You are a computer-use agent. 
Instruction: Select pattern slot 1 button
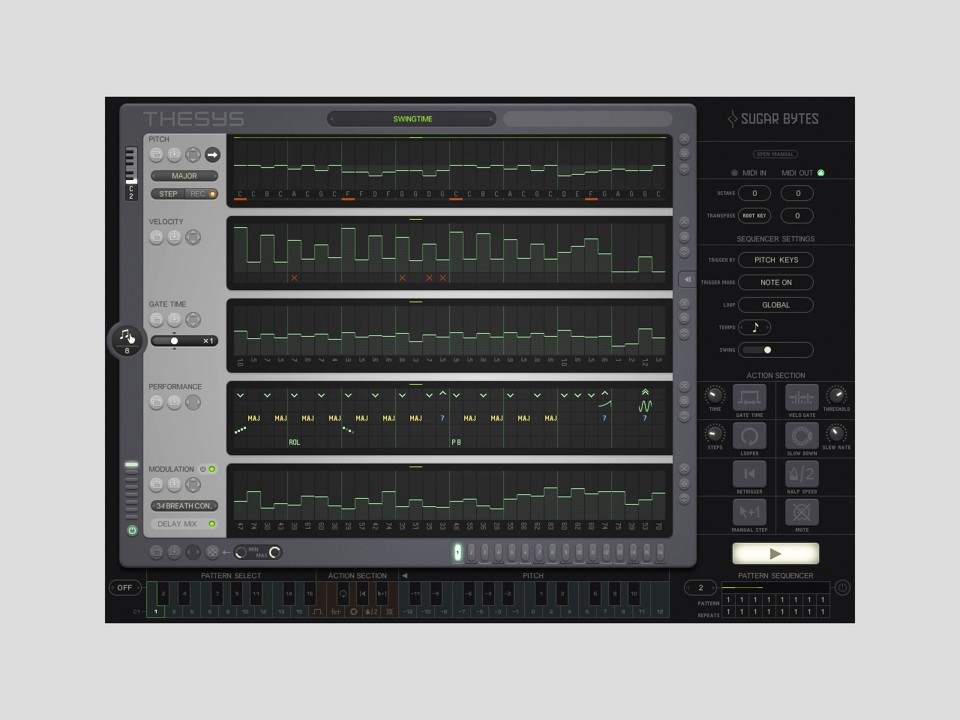(x=457, y=552)
